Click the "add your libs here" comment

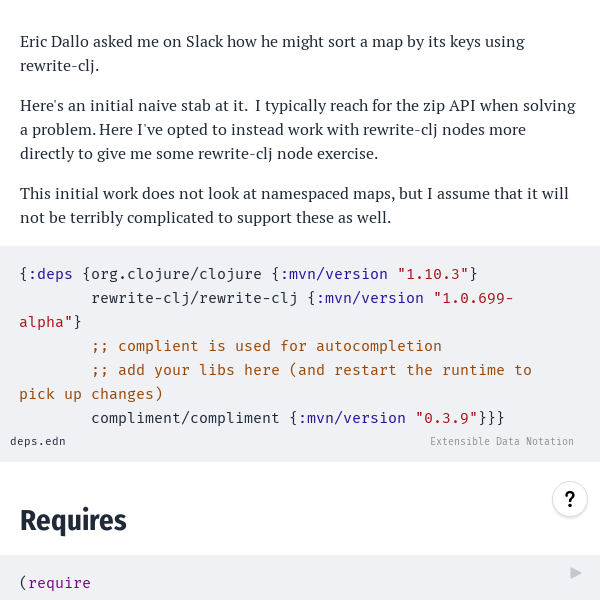pyautogui.click(x=276, y=382)
